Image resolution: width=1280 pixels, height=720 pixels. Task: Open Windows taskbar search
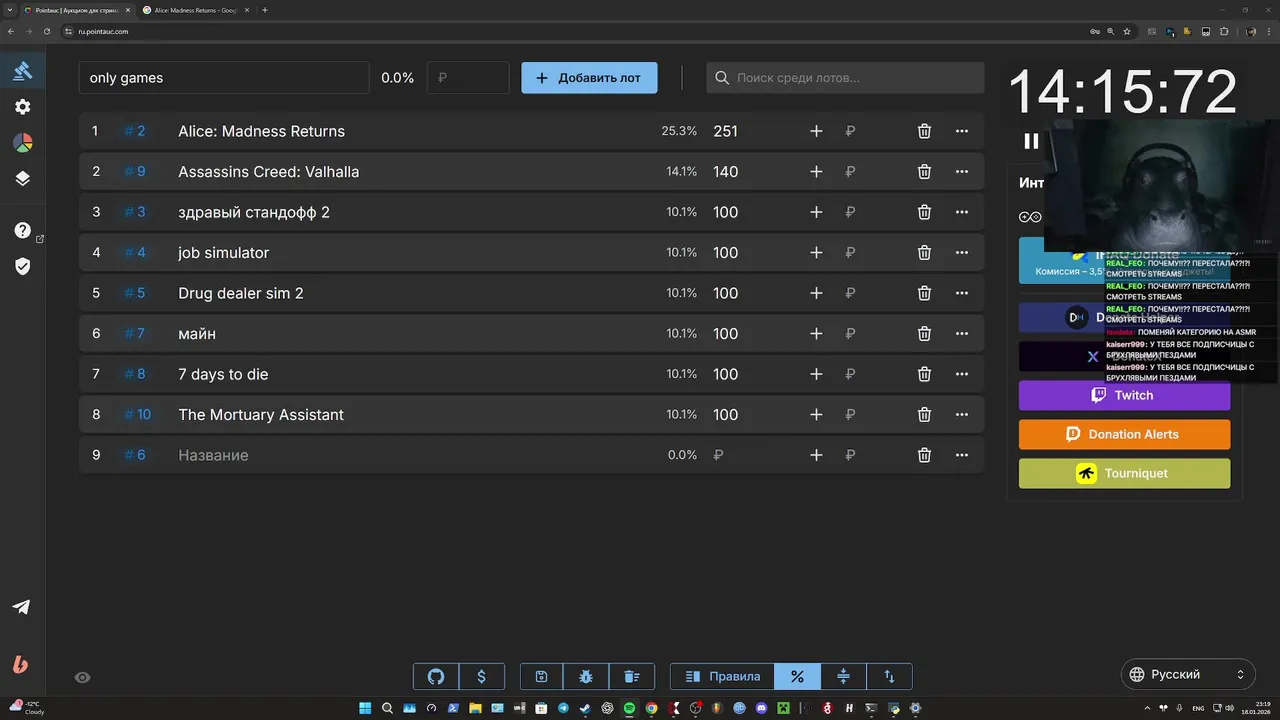click(387, 708)
